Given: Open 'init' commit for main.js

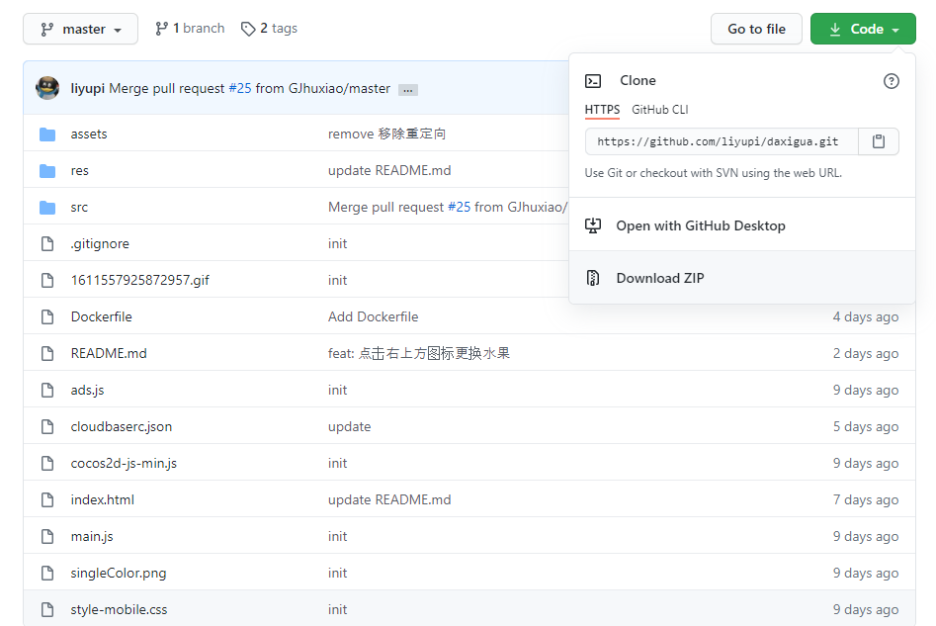Looking at the screenshot, I should (x=337, y=536).
